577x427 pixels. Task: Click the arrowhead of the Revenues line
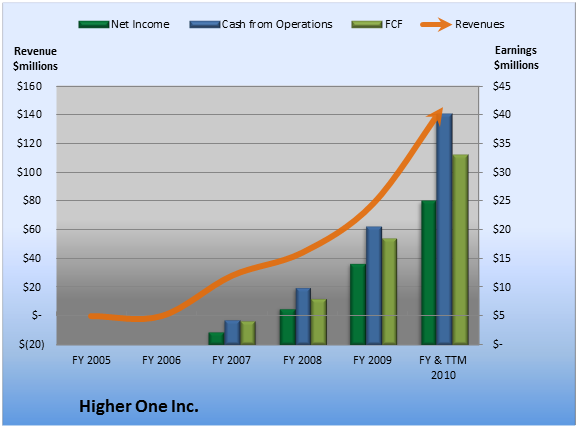435,115
